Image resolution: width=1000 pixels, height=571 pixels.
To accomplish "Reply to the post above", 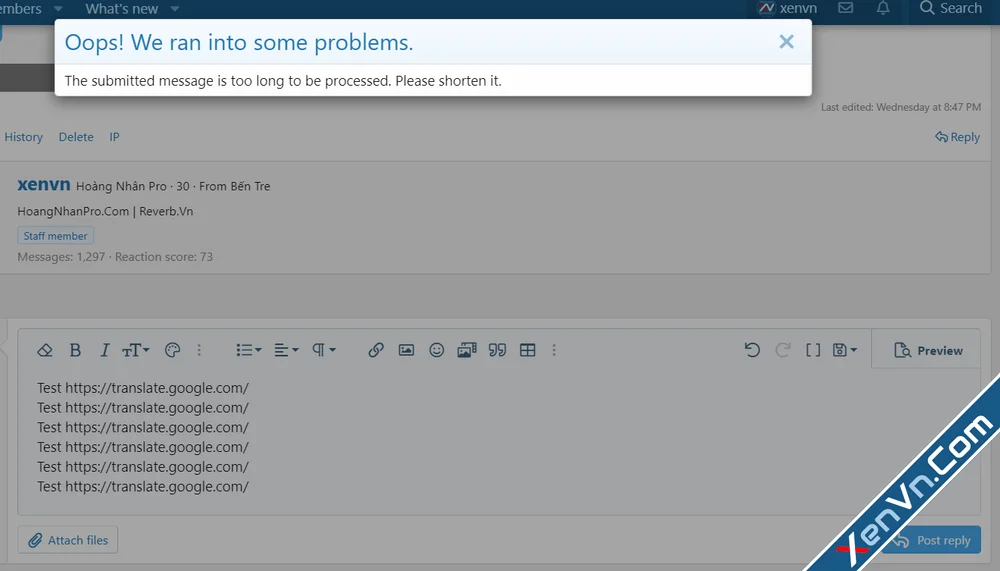I will (x=957, y=137).
